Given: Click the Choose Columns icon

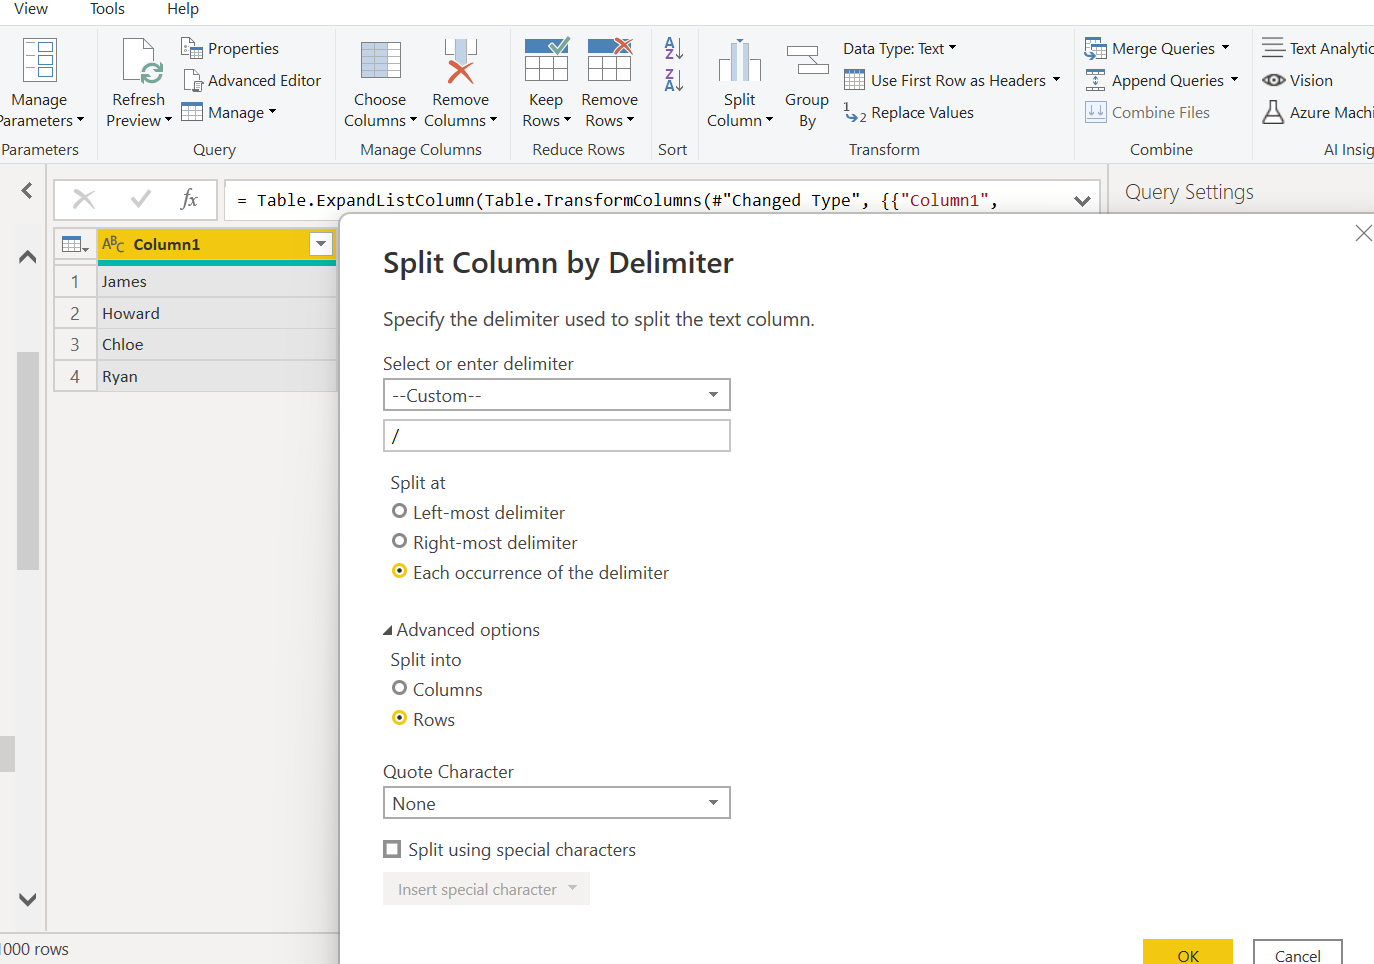Looking at the screenshot, I should click(x=380, y=60).
